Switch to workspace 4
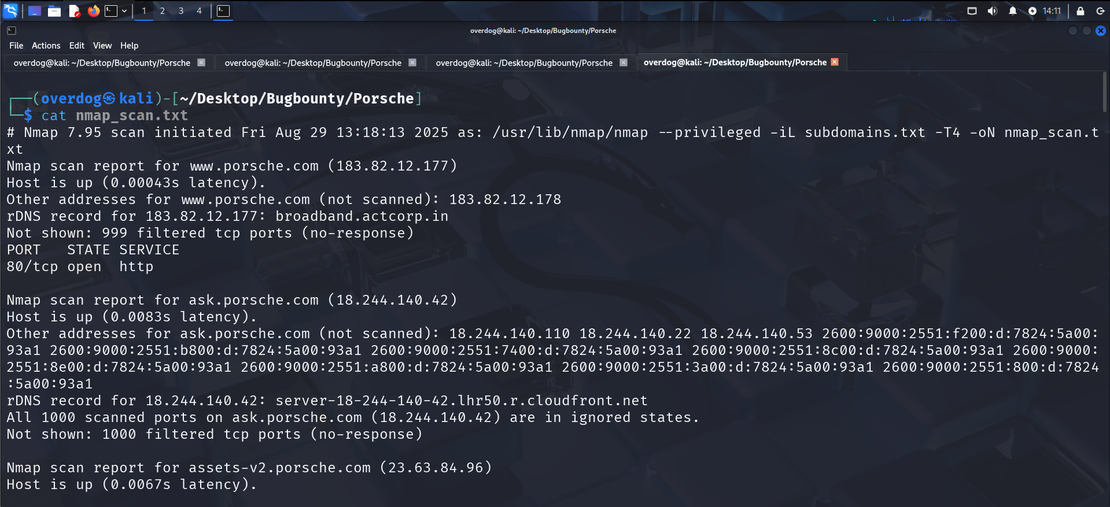1110x507 pixels. point(199,11)
